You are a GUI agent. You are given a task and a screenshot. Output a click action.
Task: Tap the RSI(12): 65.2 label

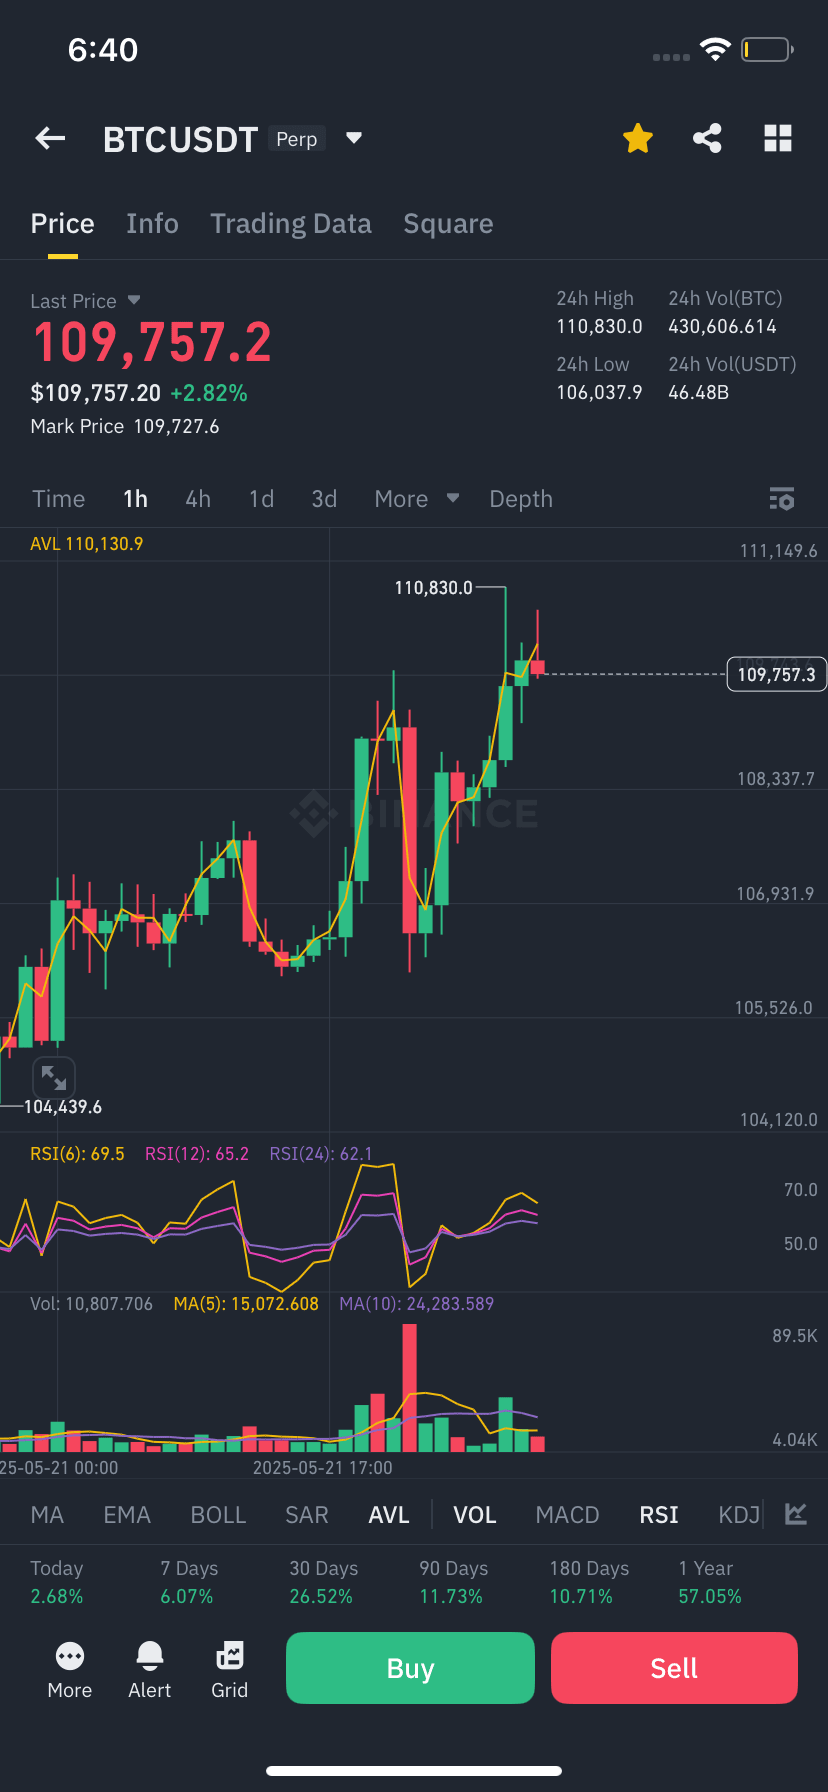[x=197, y=1154]
